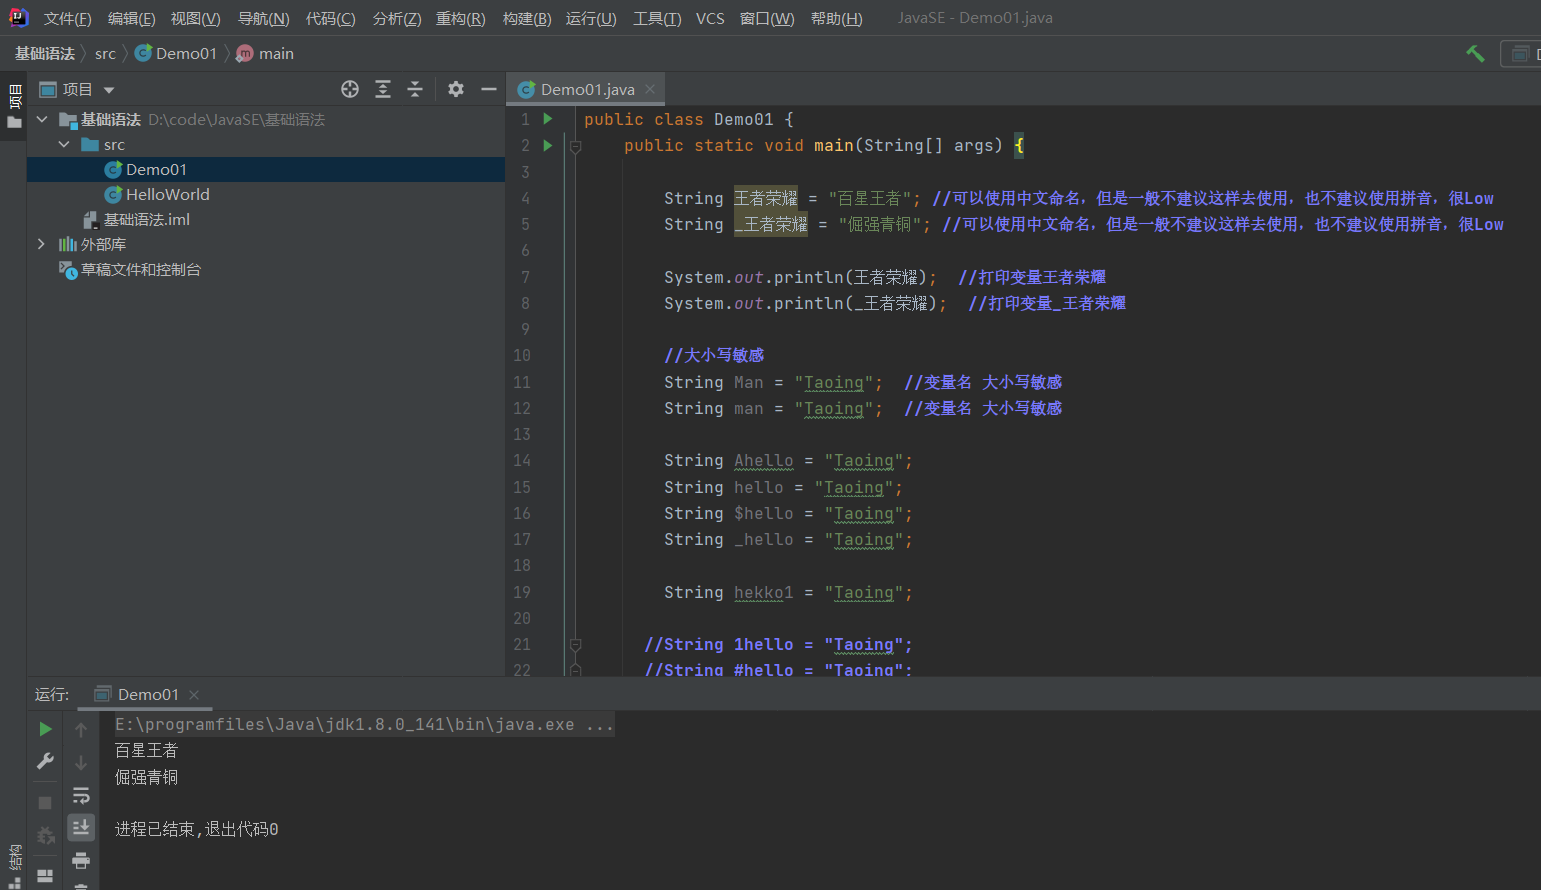The image size is (1541, 890).
Task: Click the //大小写敏感 comment on line 10
Action: [714, 355]
